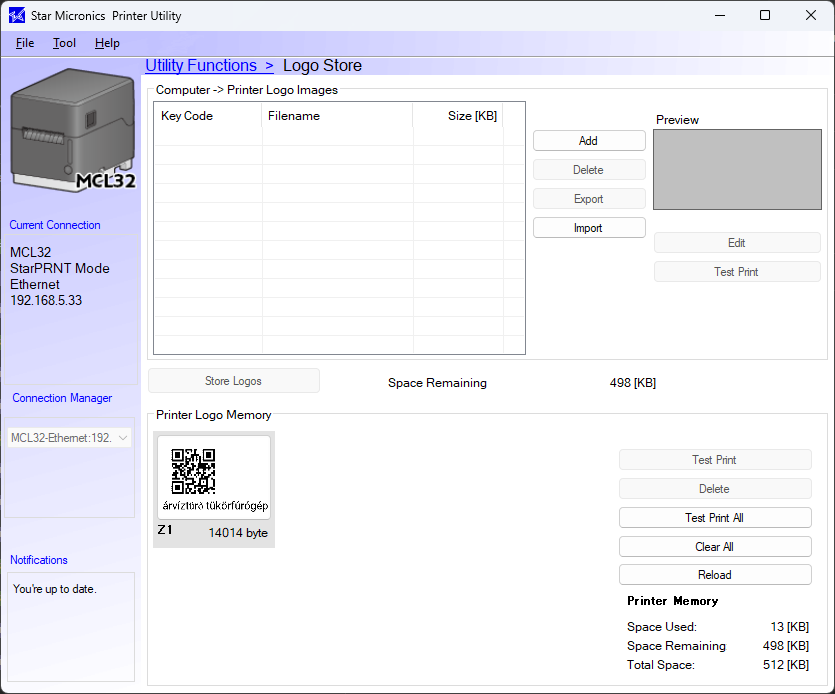Click the Clear All button
835x694 pixels.
pyautogui.click(x=715, y=547)
